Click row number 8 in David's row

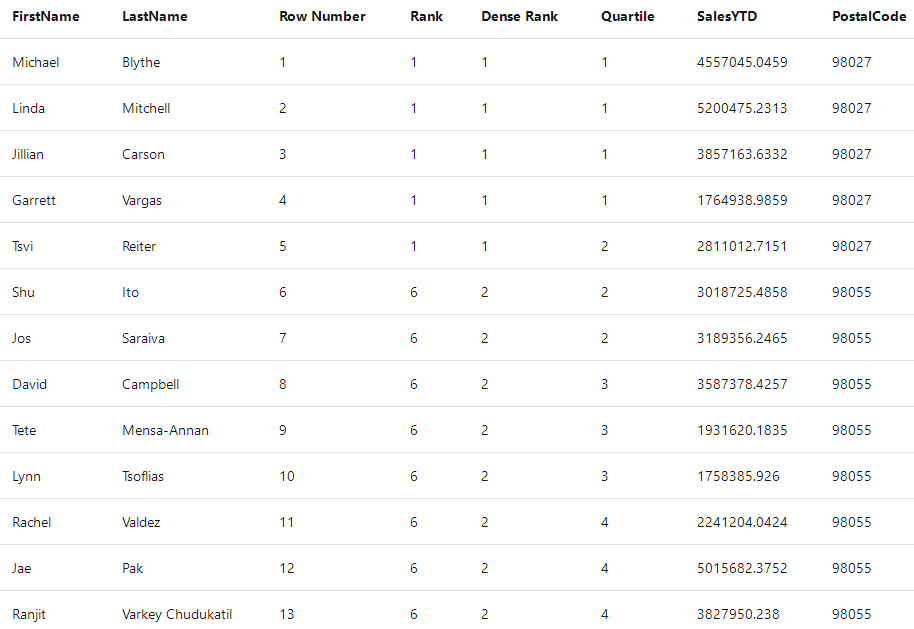pyautogui.click(x=283, y=385)
